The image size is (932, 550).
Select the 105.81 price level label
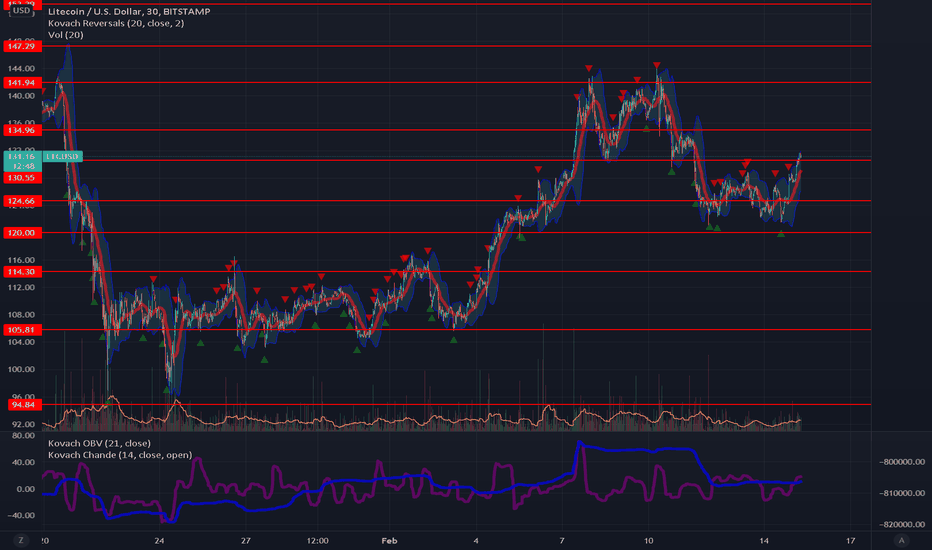click(22, 329)
